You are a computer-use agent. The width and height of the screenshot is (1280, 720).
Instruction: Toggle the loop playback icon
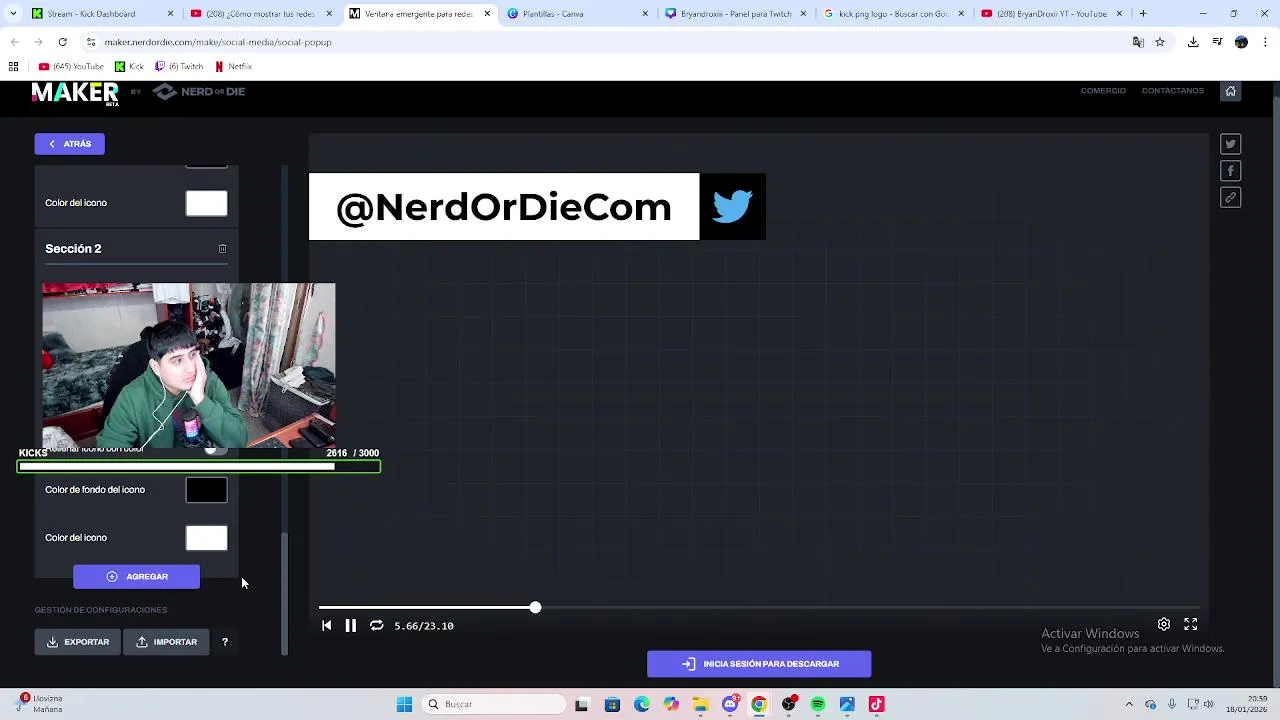coord(376,626)
